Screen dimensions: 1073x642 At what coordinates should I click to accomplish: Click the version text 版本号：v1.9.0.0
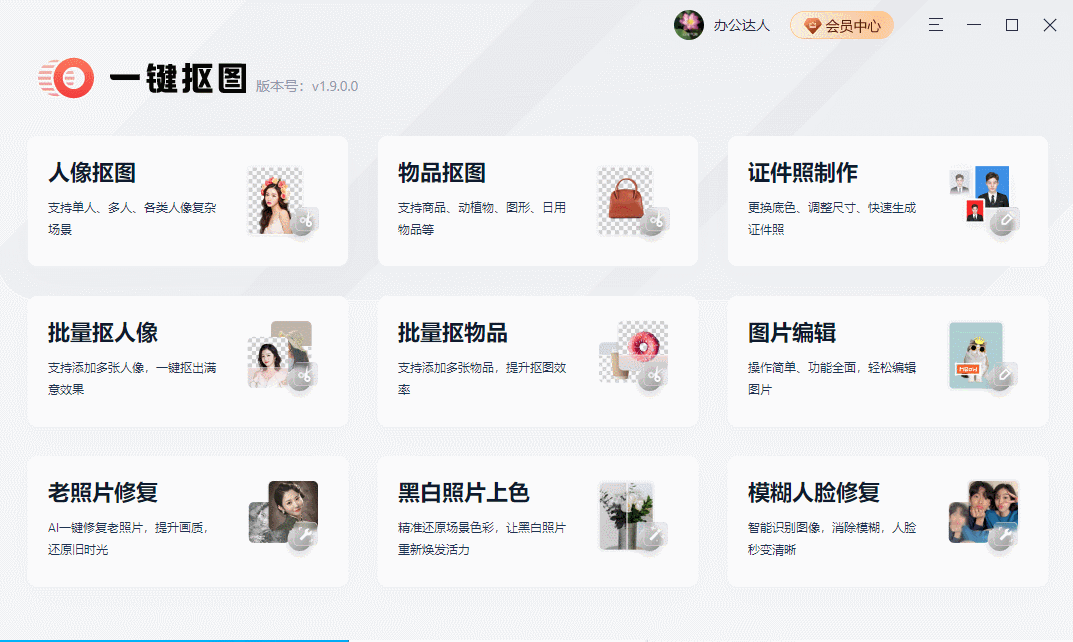point(307,86)
